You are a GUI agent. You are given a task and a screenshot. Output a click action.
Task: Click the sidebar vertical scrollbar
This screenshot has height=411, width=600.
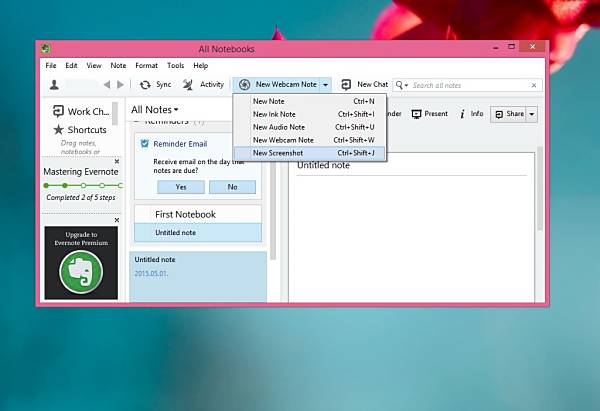point(115,114)
